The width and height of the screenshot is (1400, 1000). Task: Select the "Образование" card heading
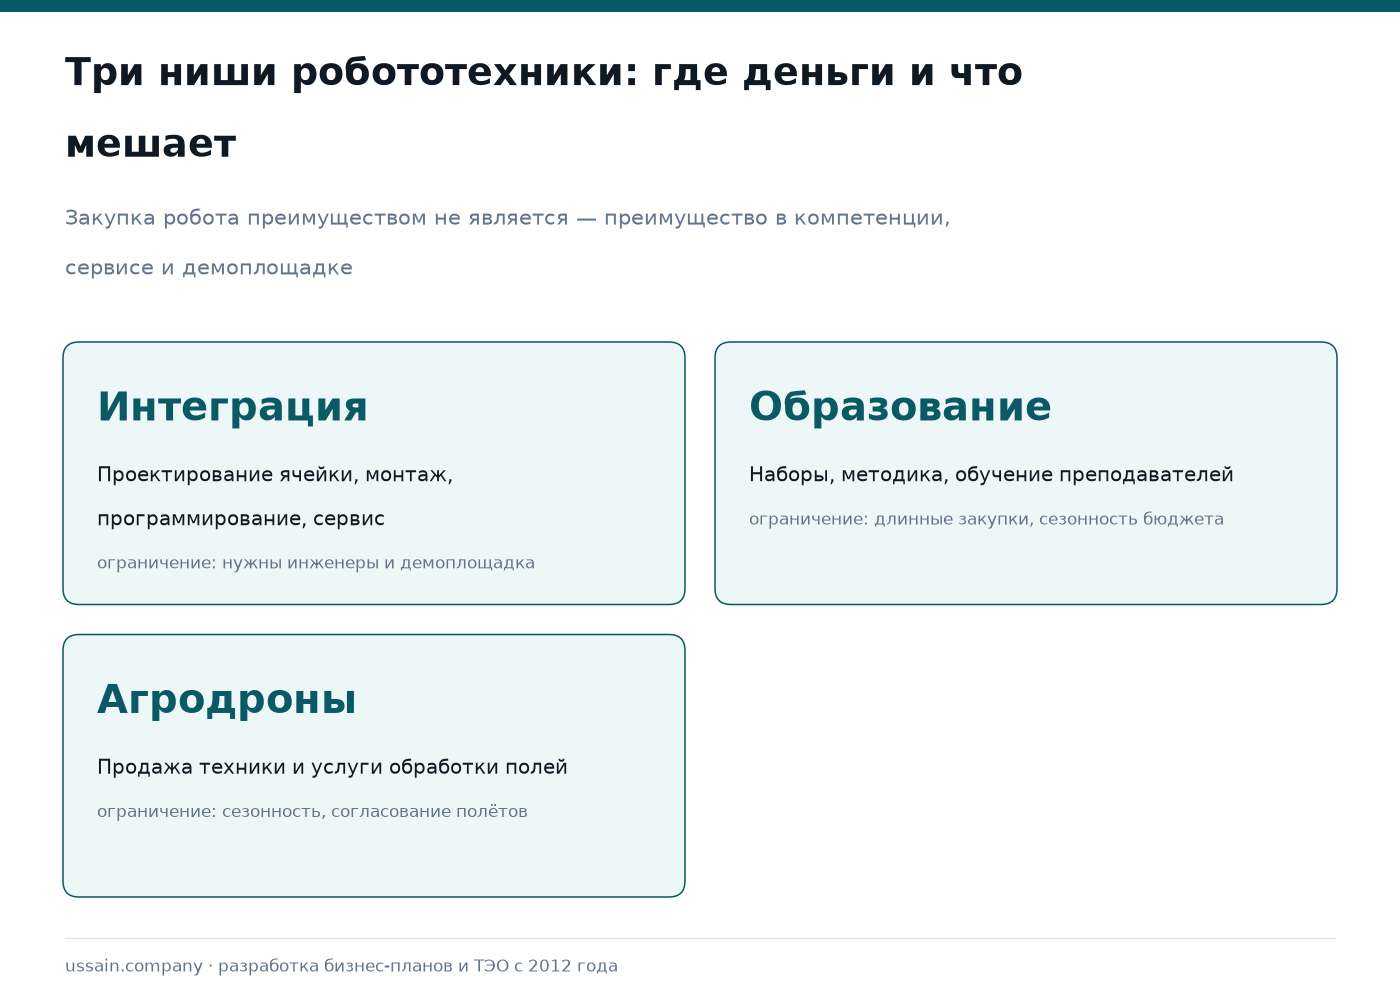pyautogui.click(x=900, y=408)
